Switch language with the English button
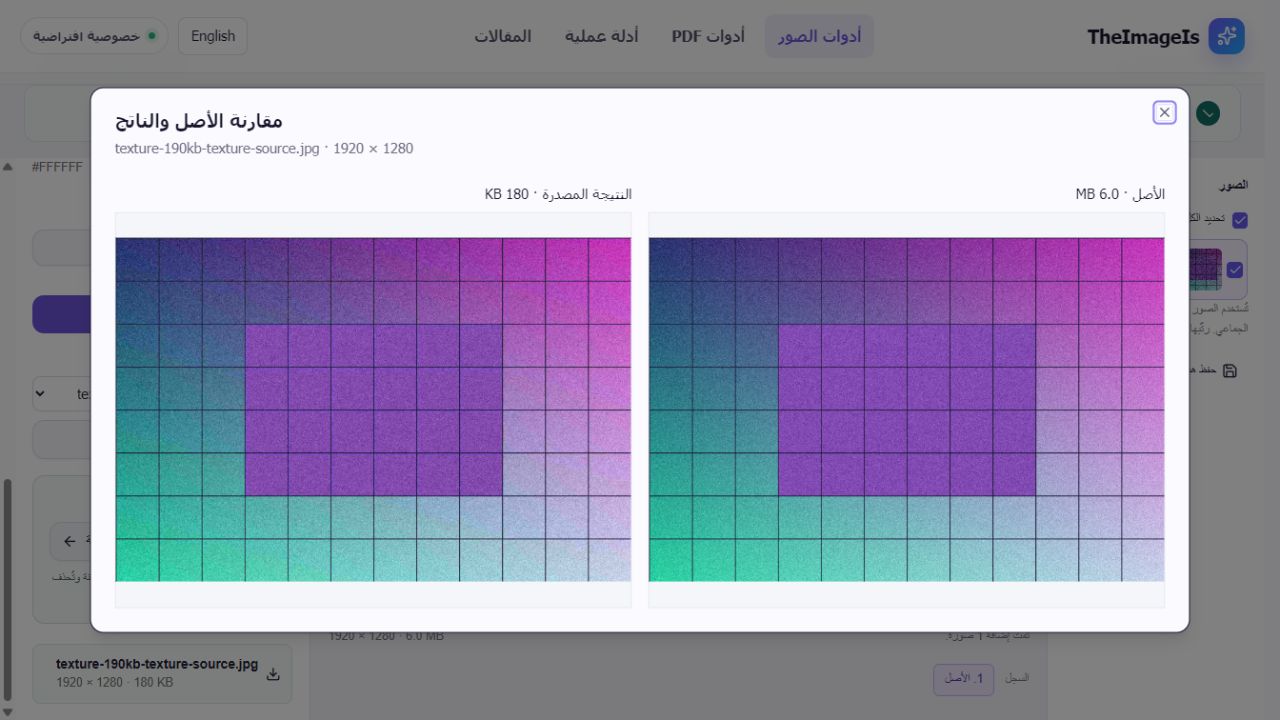Viewport: 1280px width, 720px height. 213,36
